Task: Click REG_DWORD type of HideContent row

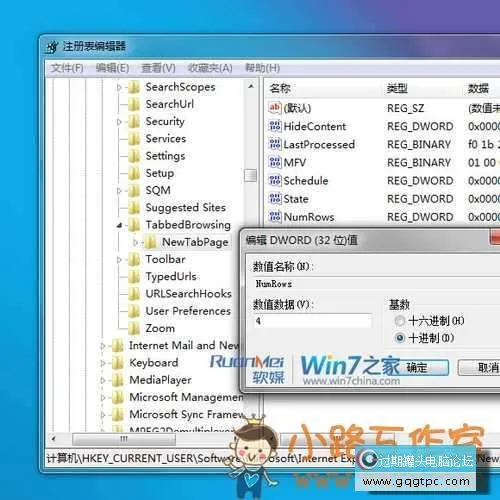Action: (x=420, y=126)
